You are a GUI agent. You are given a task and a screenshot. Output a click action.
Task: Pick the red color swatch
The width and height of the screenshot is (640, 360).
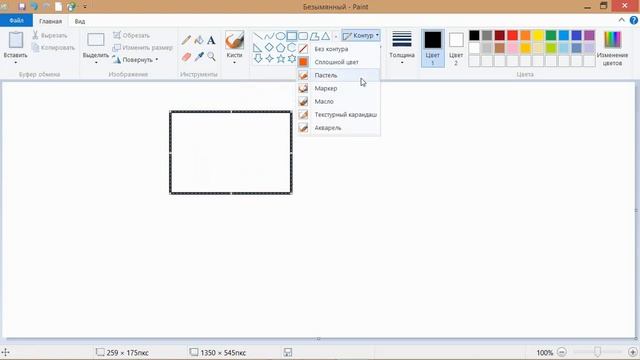[513, 36]
